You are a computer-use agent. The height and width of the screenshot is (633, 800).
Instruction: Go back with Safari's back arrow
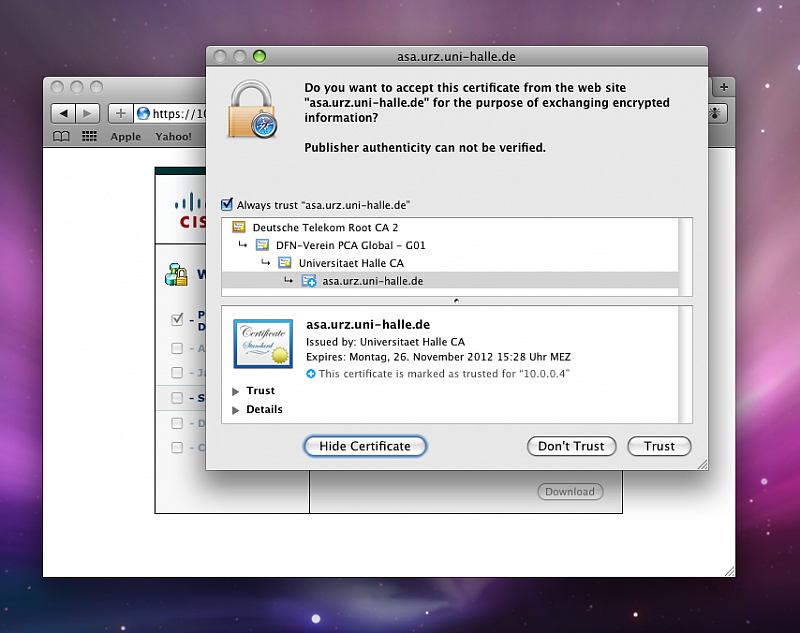tap(63, 113)
